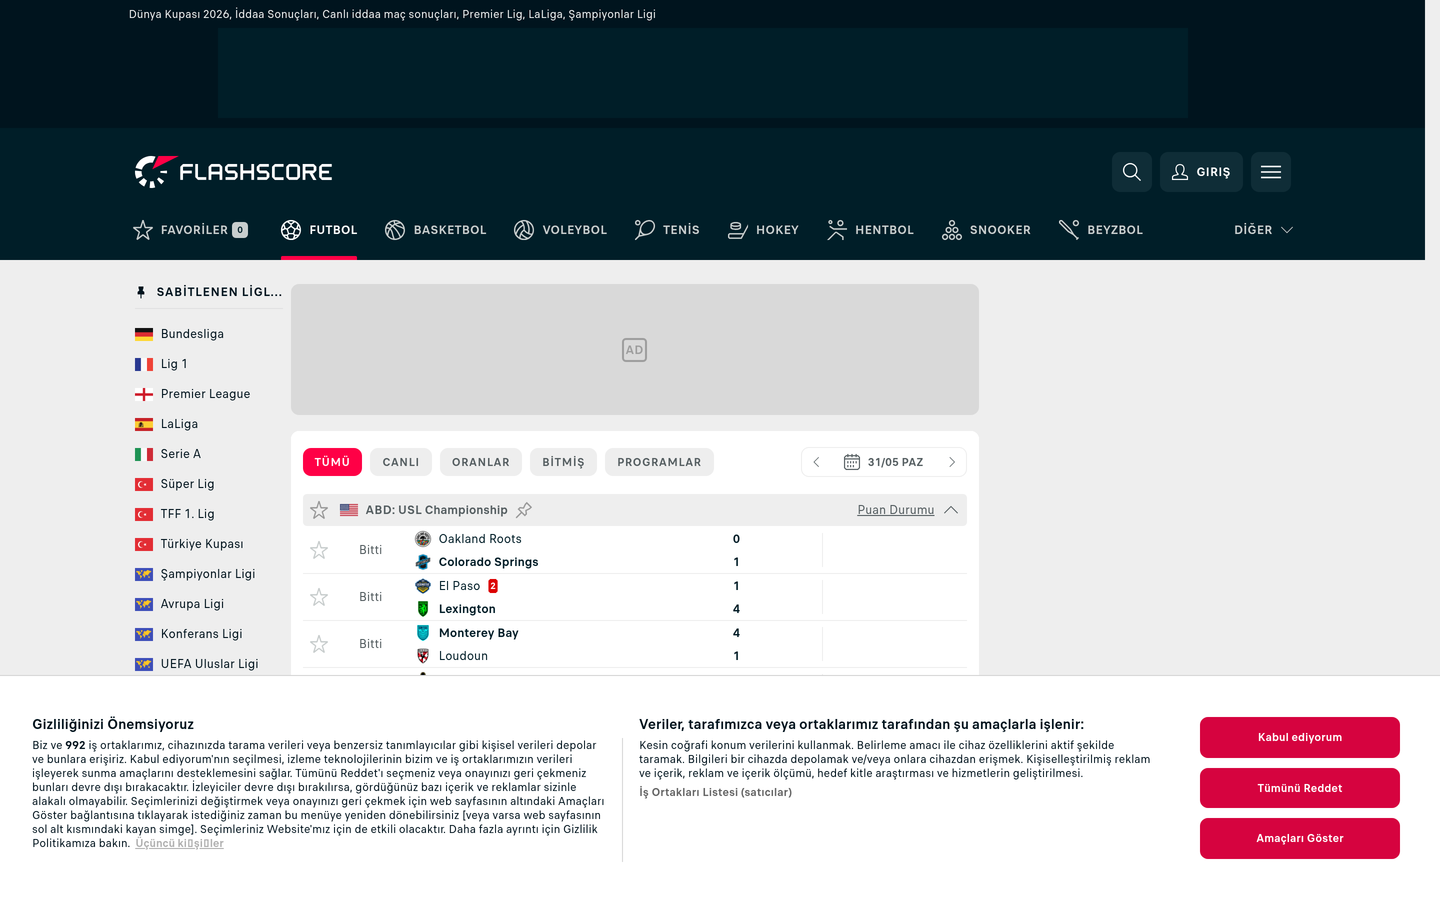The width and height of the screenshot is (1440, 900).
Task: Click the pin icon beside USL Championship
Action: coord(524,510)
